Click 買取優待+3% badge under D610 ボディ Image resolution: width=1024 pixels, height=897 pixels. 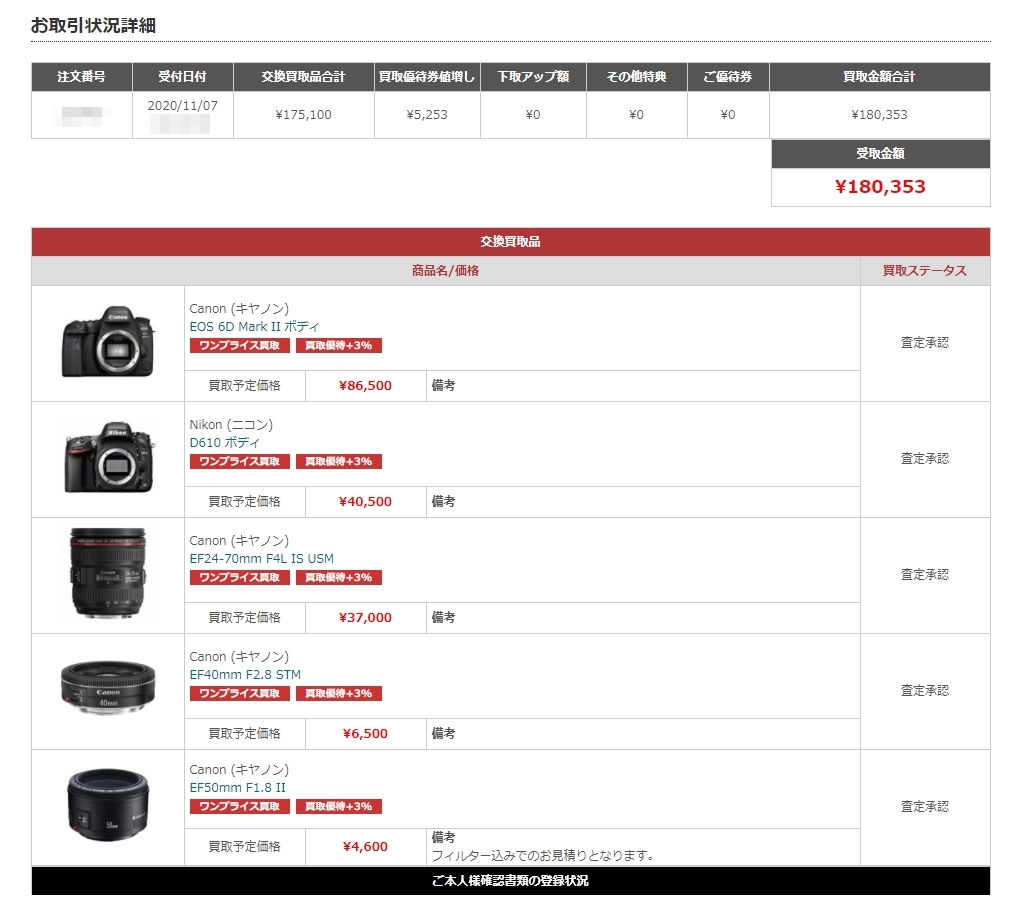coord(338,462)
